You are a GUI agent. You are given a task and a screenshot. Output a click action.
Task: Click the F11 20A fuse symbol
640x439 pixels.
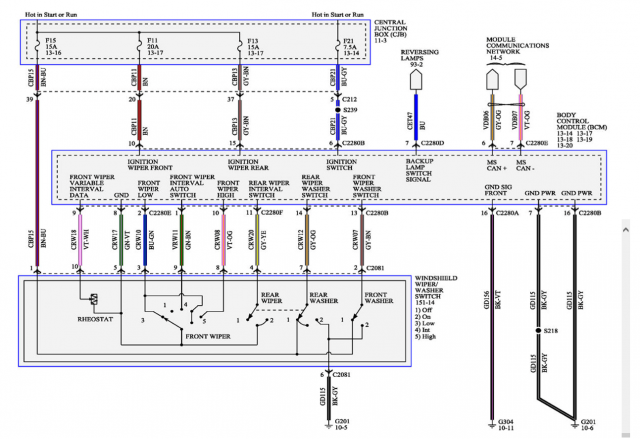pos(137,44)
